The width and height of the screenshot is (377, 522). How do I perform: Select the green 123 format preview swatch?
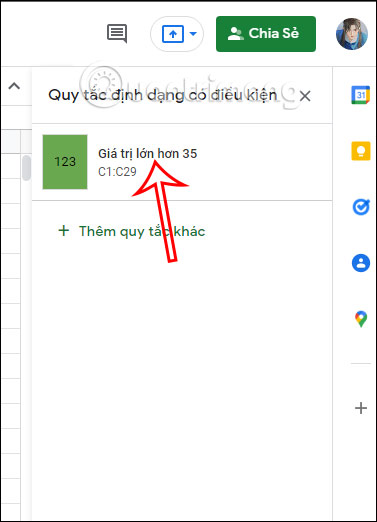tap(65, 162)
